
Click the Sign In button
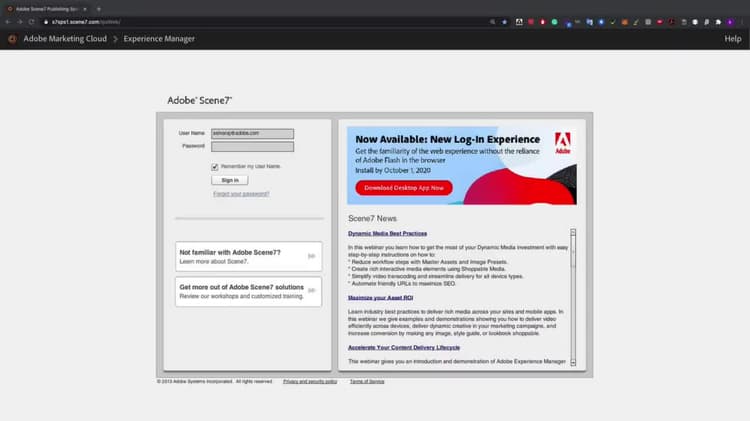(230, 180)
